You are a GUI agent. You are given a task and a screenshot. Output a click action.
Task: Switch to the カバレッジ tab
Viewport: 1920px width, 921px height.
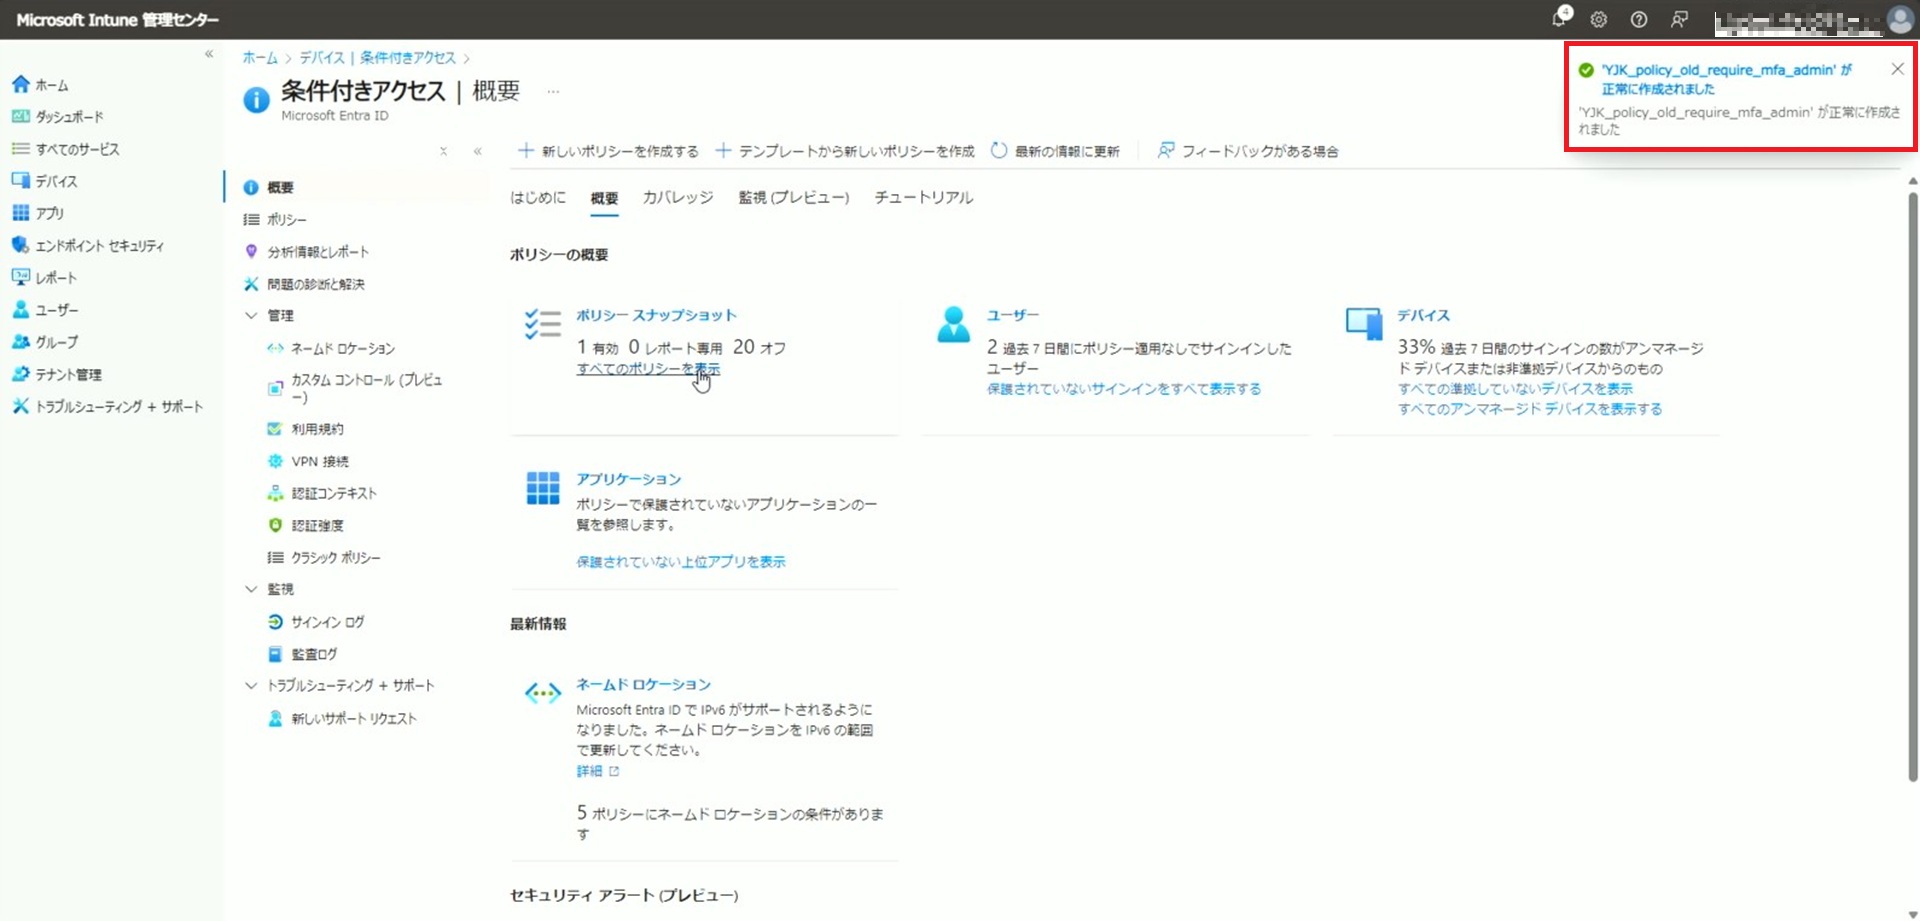tap(678, 198)
